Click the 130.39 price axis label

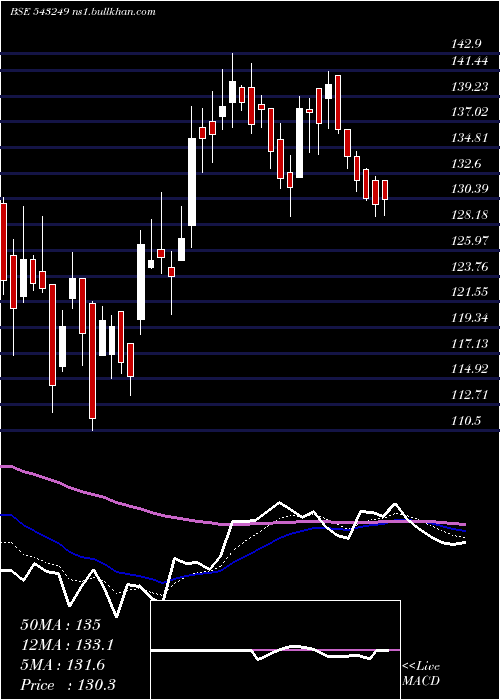click(470, 189)
